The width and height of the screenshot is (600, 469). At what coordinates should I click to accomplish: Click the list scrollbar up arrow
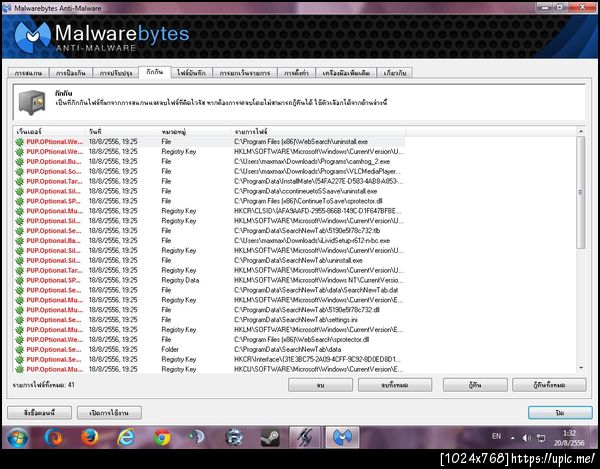pyautogui.click(x=581, y=131)
